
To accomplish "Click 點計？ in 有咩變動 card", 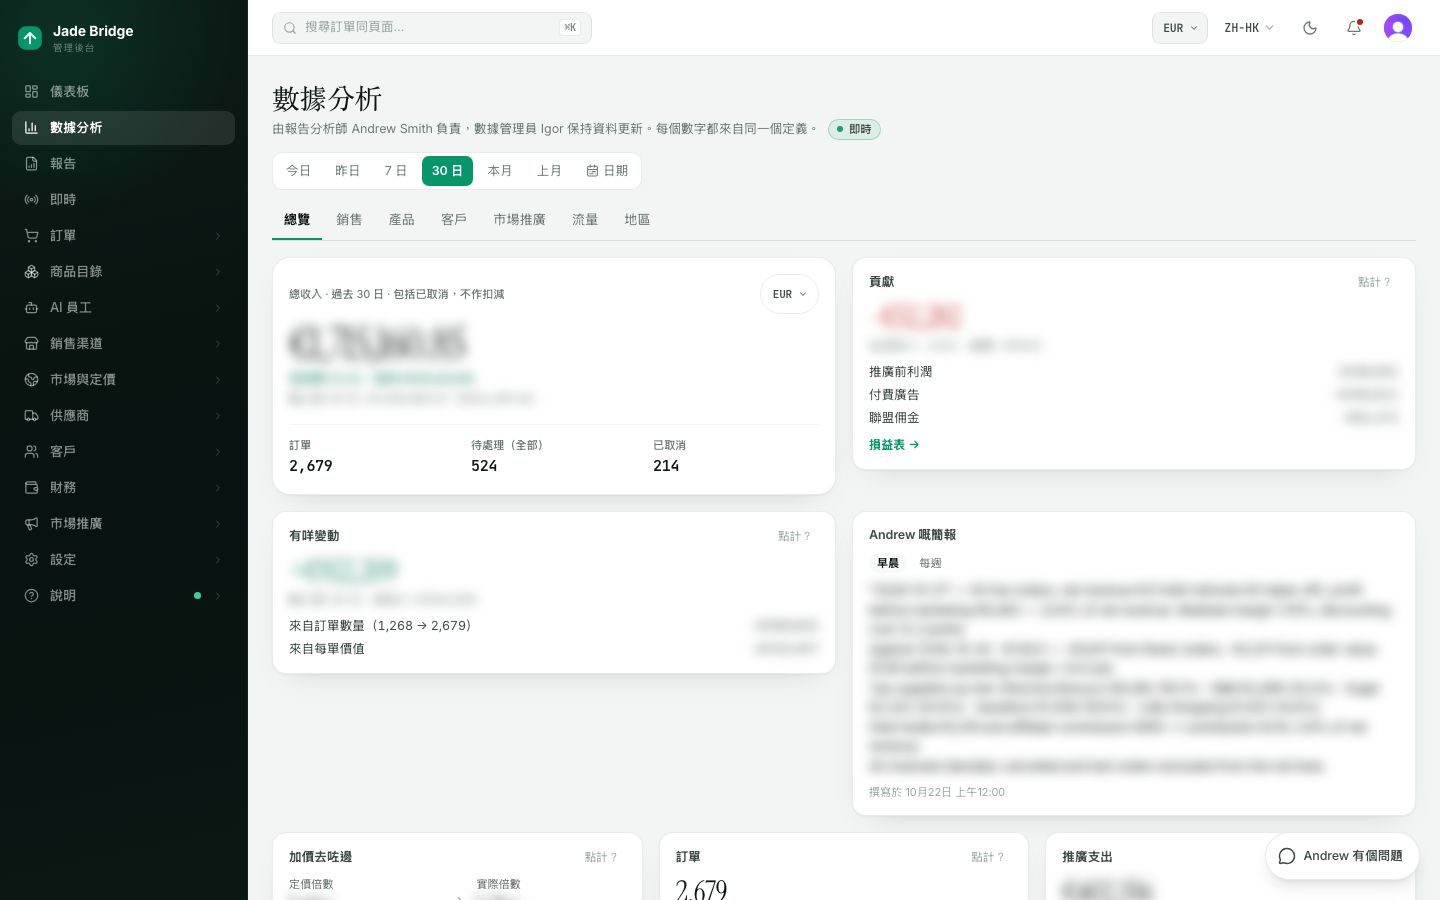I will click(794, 536).
